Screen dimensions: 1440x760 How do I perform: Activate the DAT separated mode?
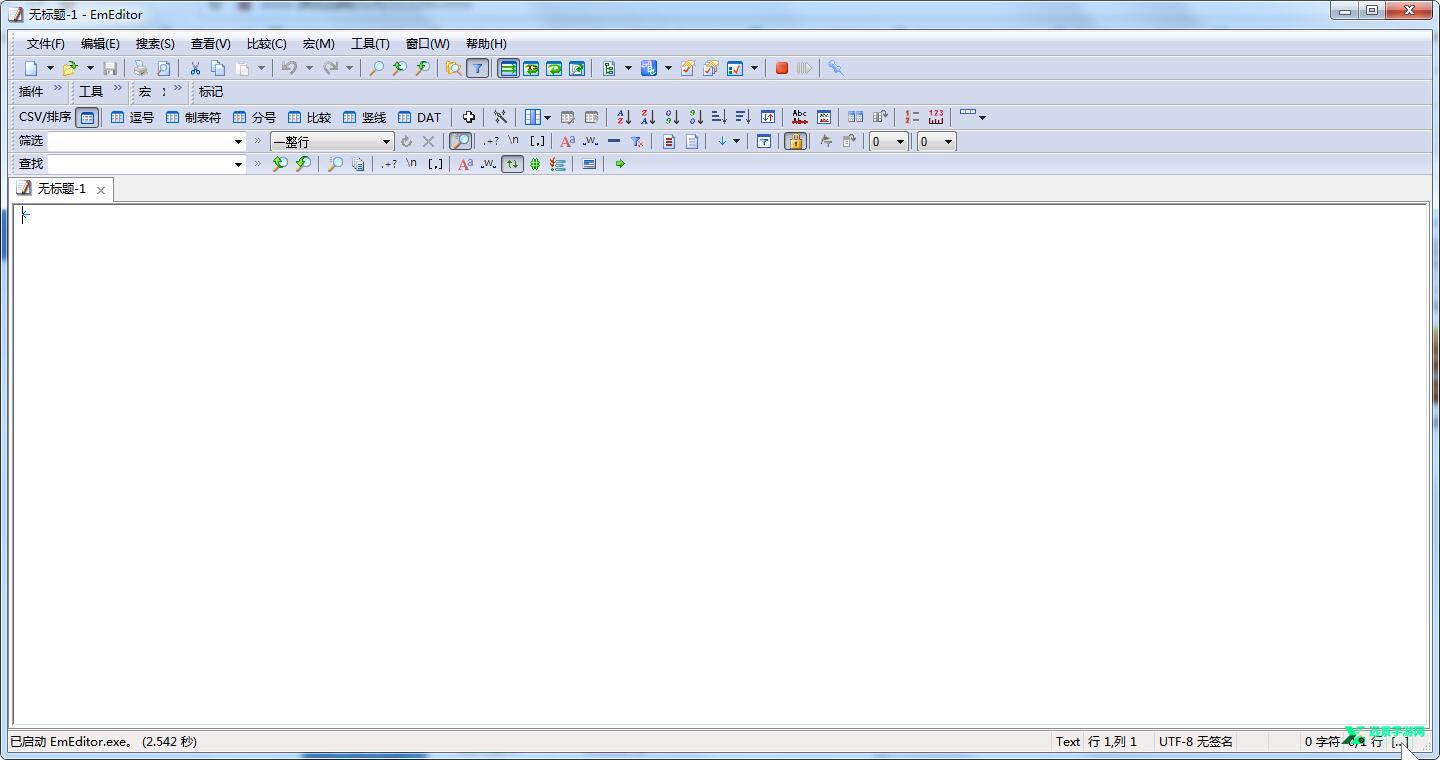[x=419, y=116]
